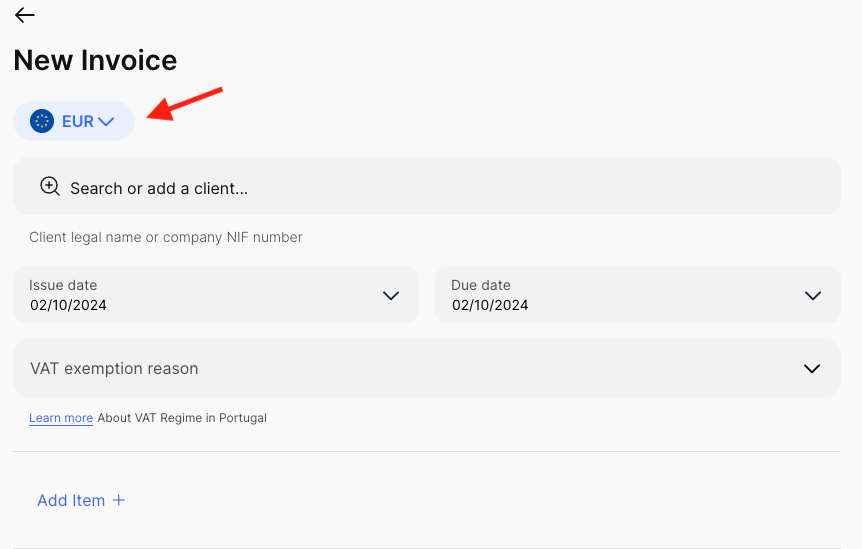Screen dimensions: 862x549
Task: Expand the Issue date picker
Action: tap(215, 295)
